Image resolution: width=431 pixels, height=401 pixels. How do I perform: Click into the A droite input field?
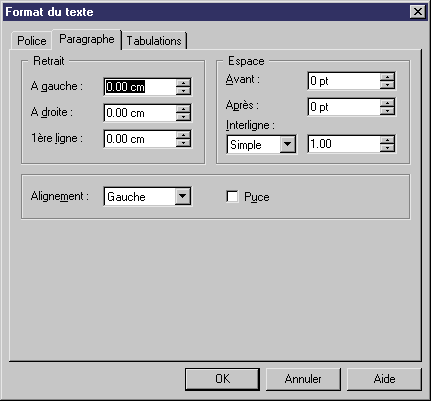click(140, 113)
